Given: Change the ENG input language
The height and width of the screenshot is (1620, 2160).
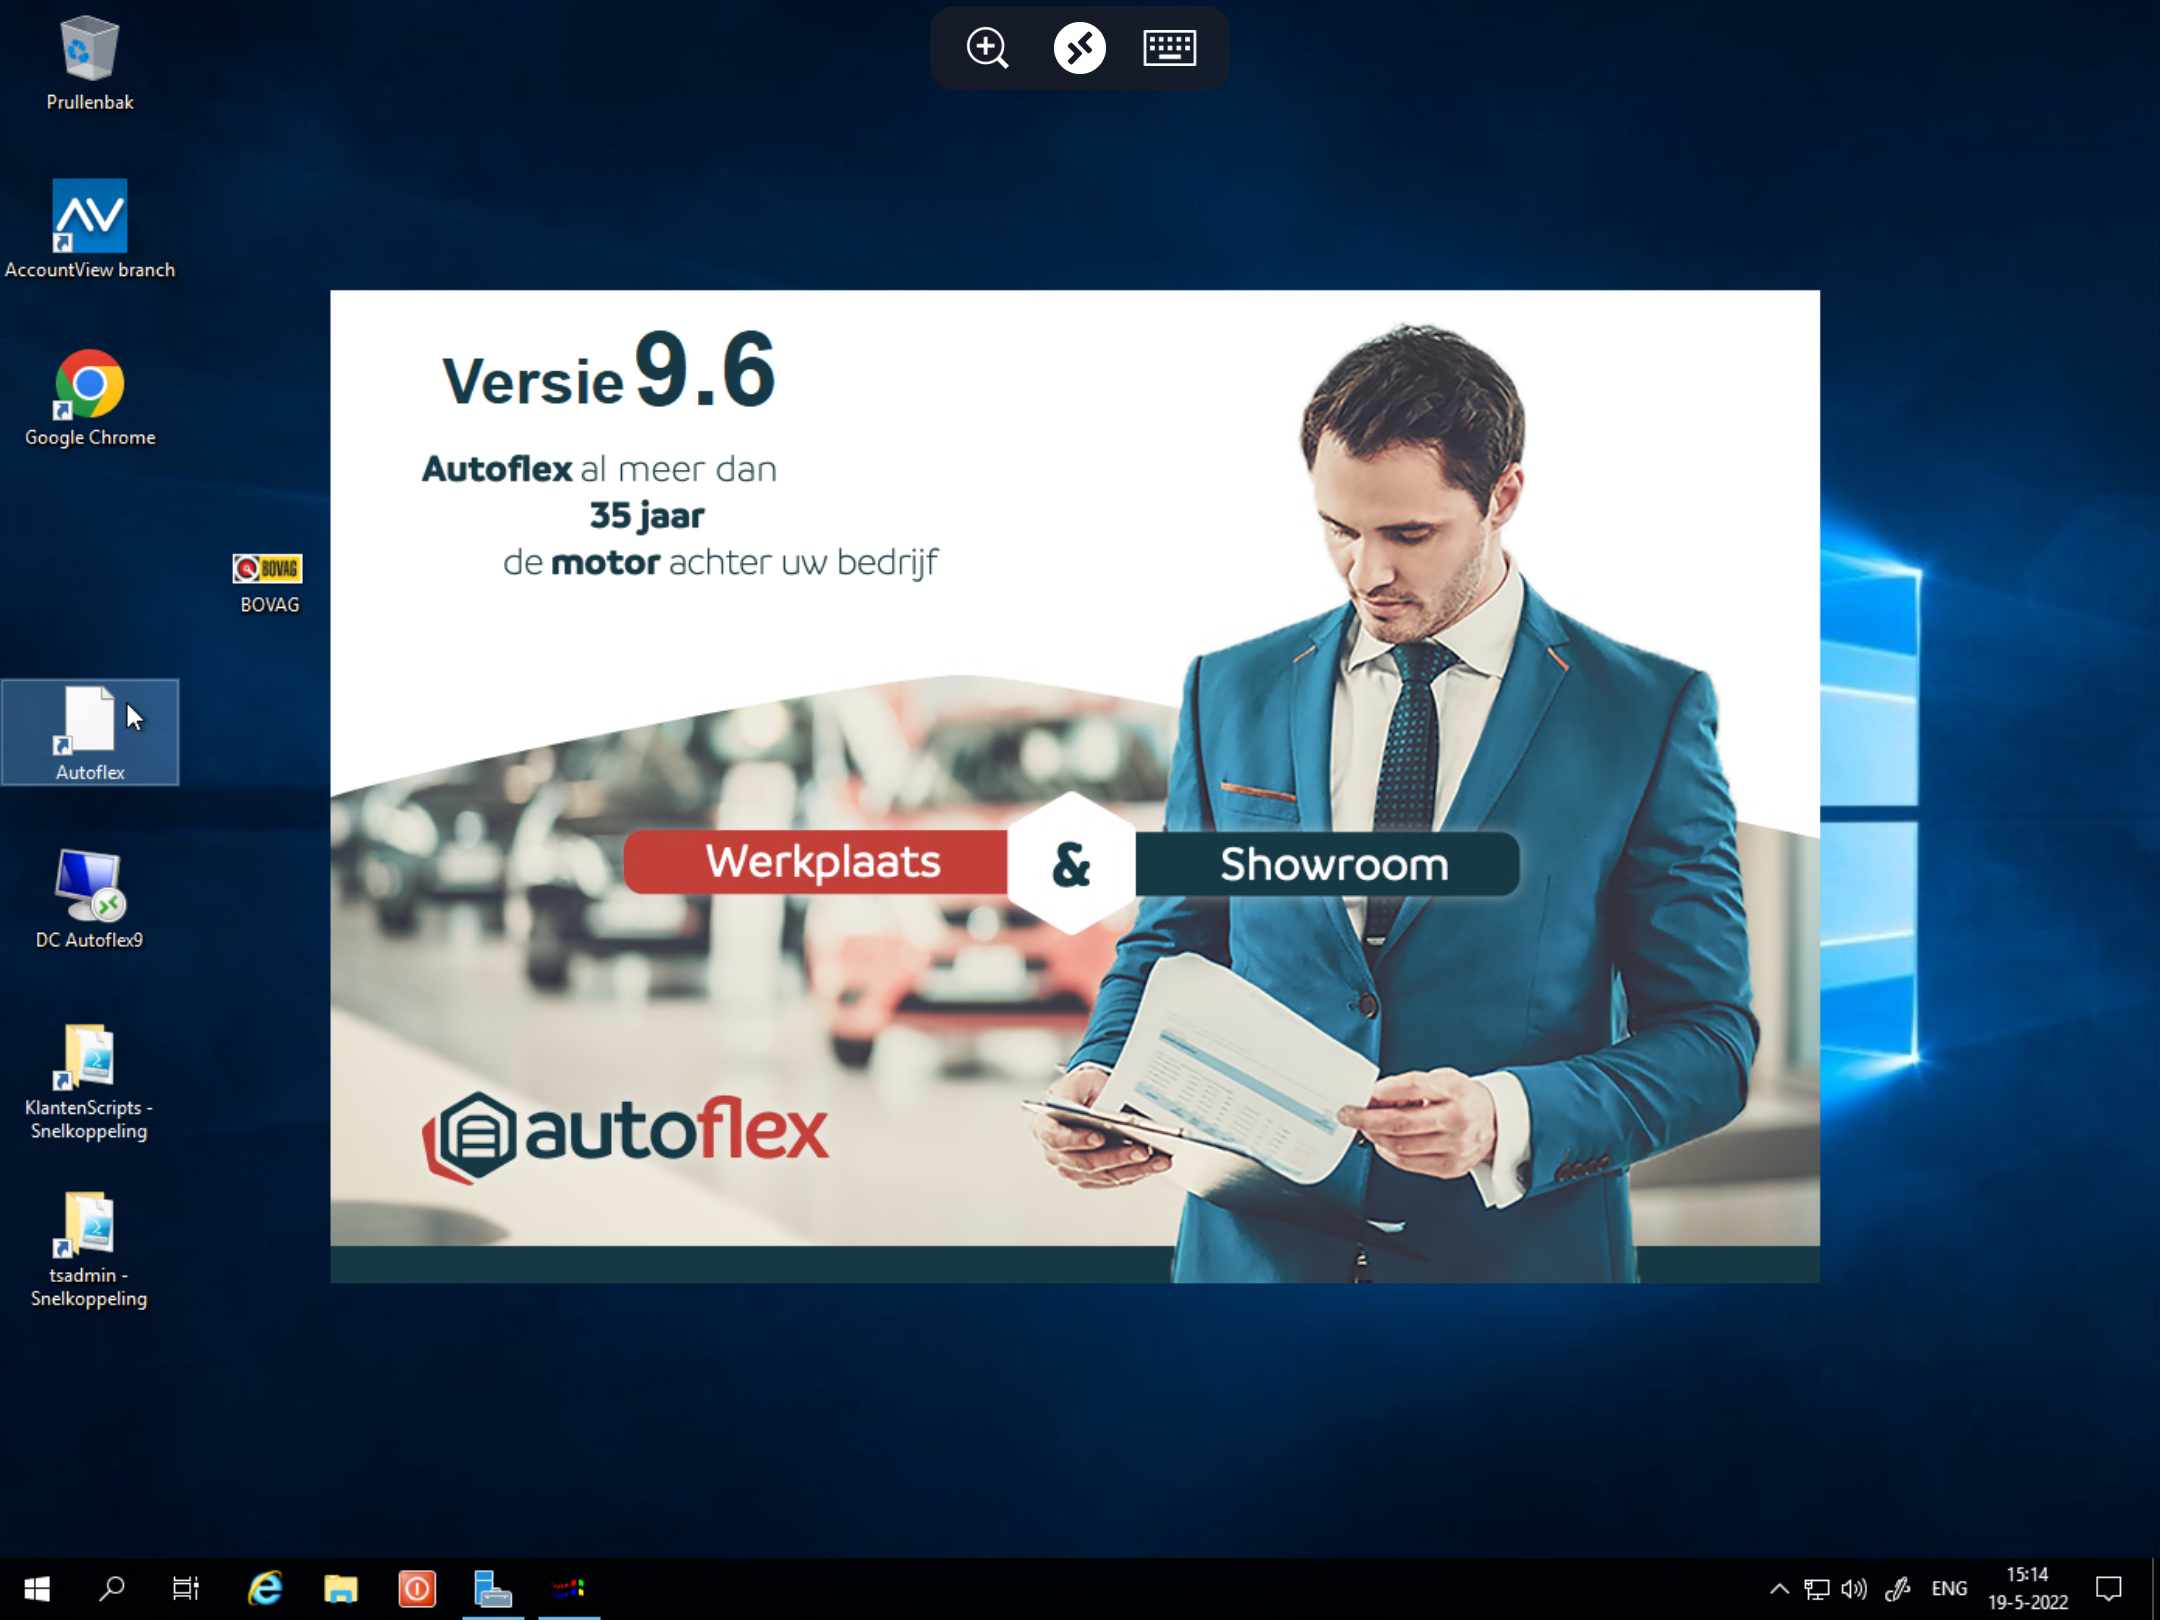Looking at the screenshot, I should click(1949, 1588).
